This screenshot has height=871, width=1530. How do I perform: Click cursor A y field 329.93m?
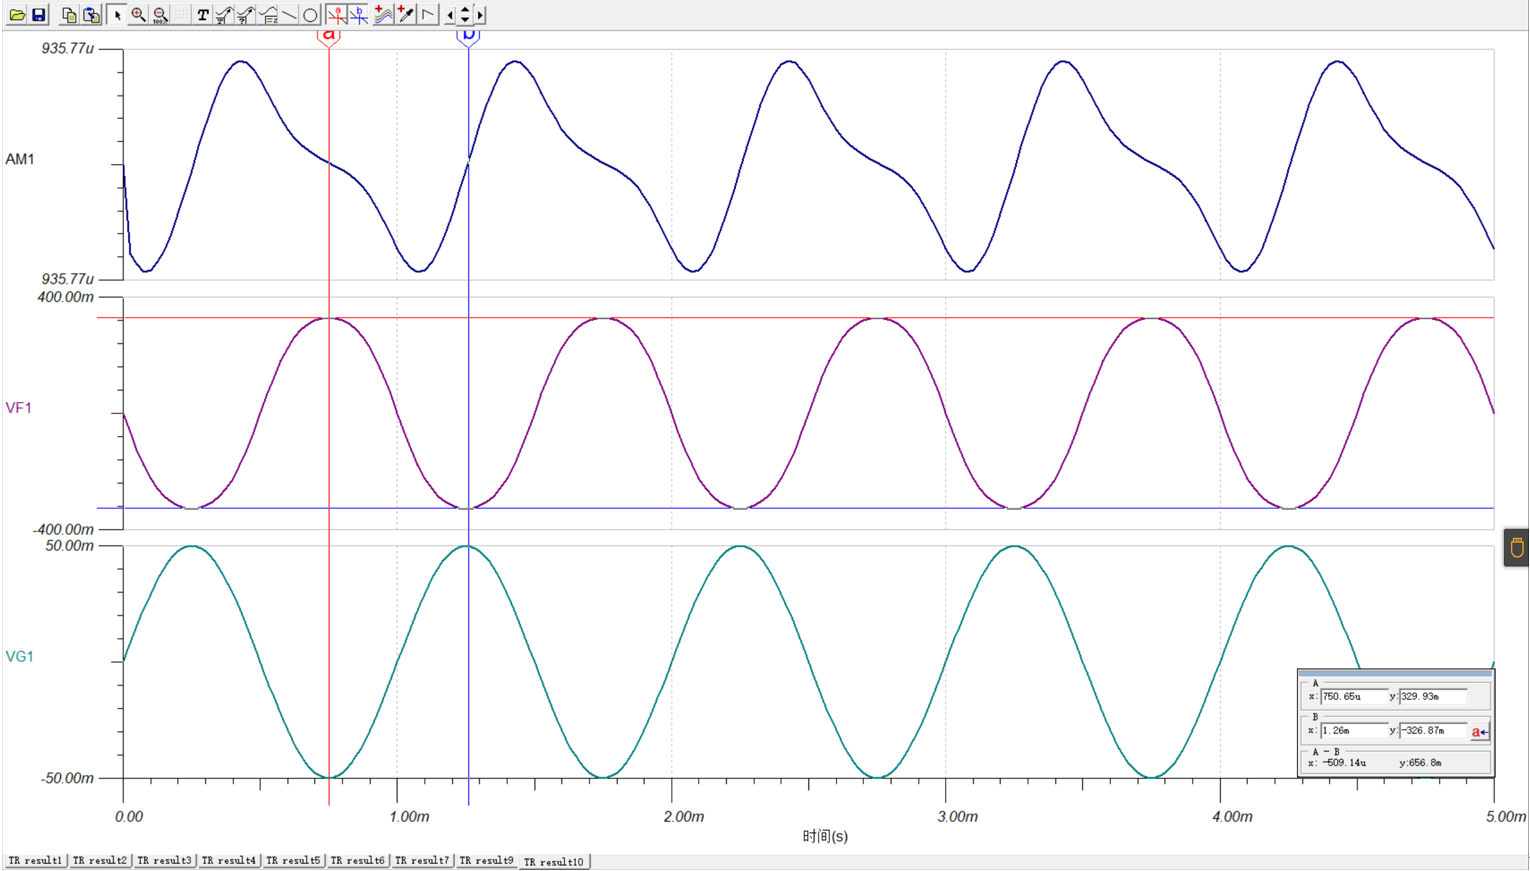pyautogui.click(x=1432, y=696)
